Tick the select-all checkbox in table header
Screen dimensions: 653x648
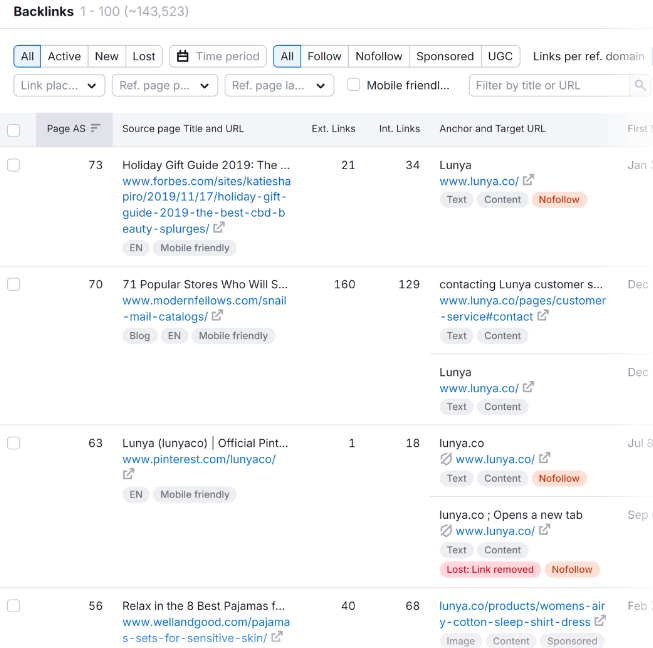13,129
